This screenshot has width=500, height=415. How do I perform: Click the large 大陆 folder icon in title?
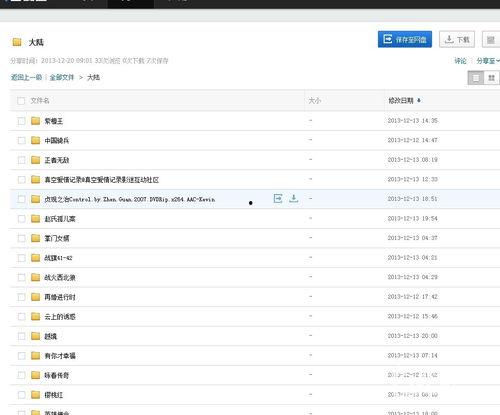click(x=17, y=42)
